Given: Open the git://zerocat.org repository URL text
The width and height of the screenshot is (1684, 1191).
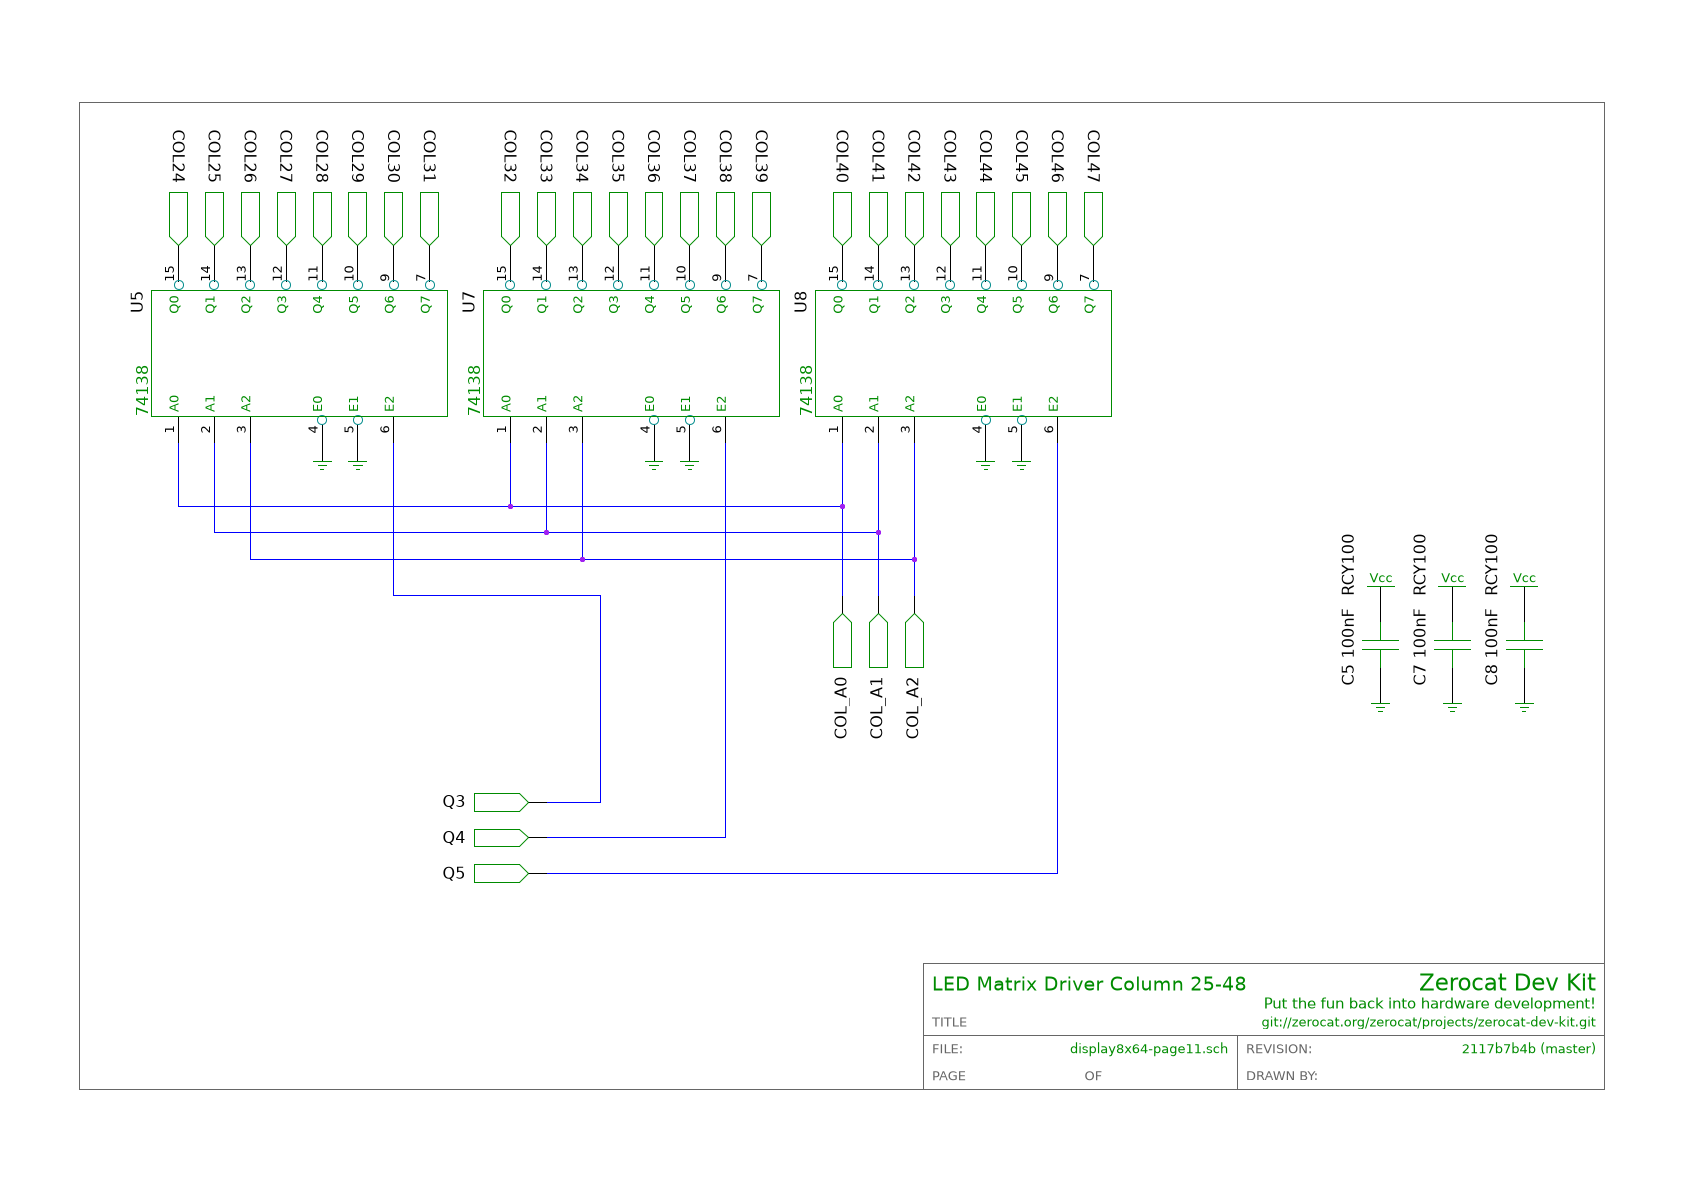Looking at the screenshot, I should pos(1429,1023).
